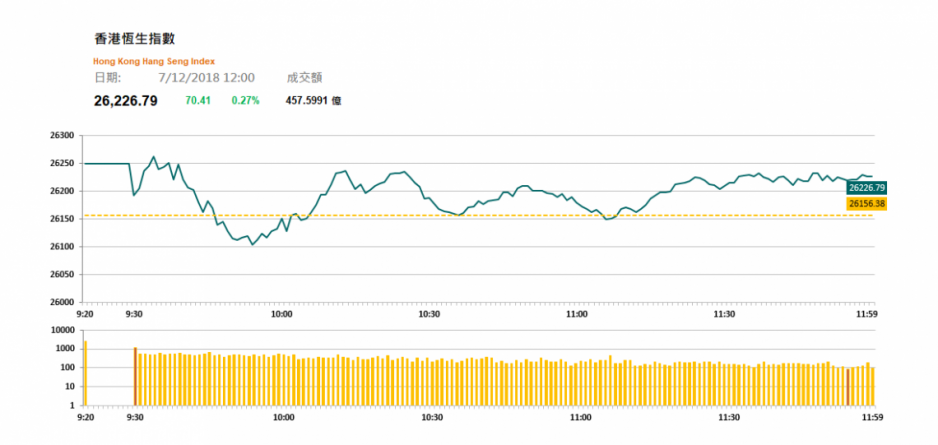Click the 11:00 label on price chart axis
This screenshot has width=938, height=445.
pyautogui.click(x=577, y=313)
